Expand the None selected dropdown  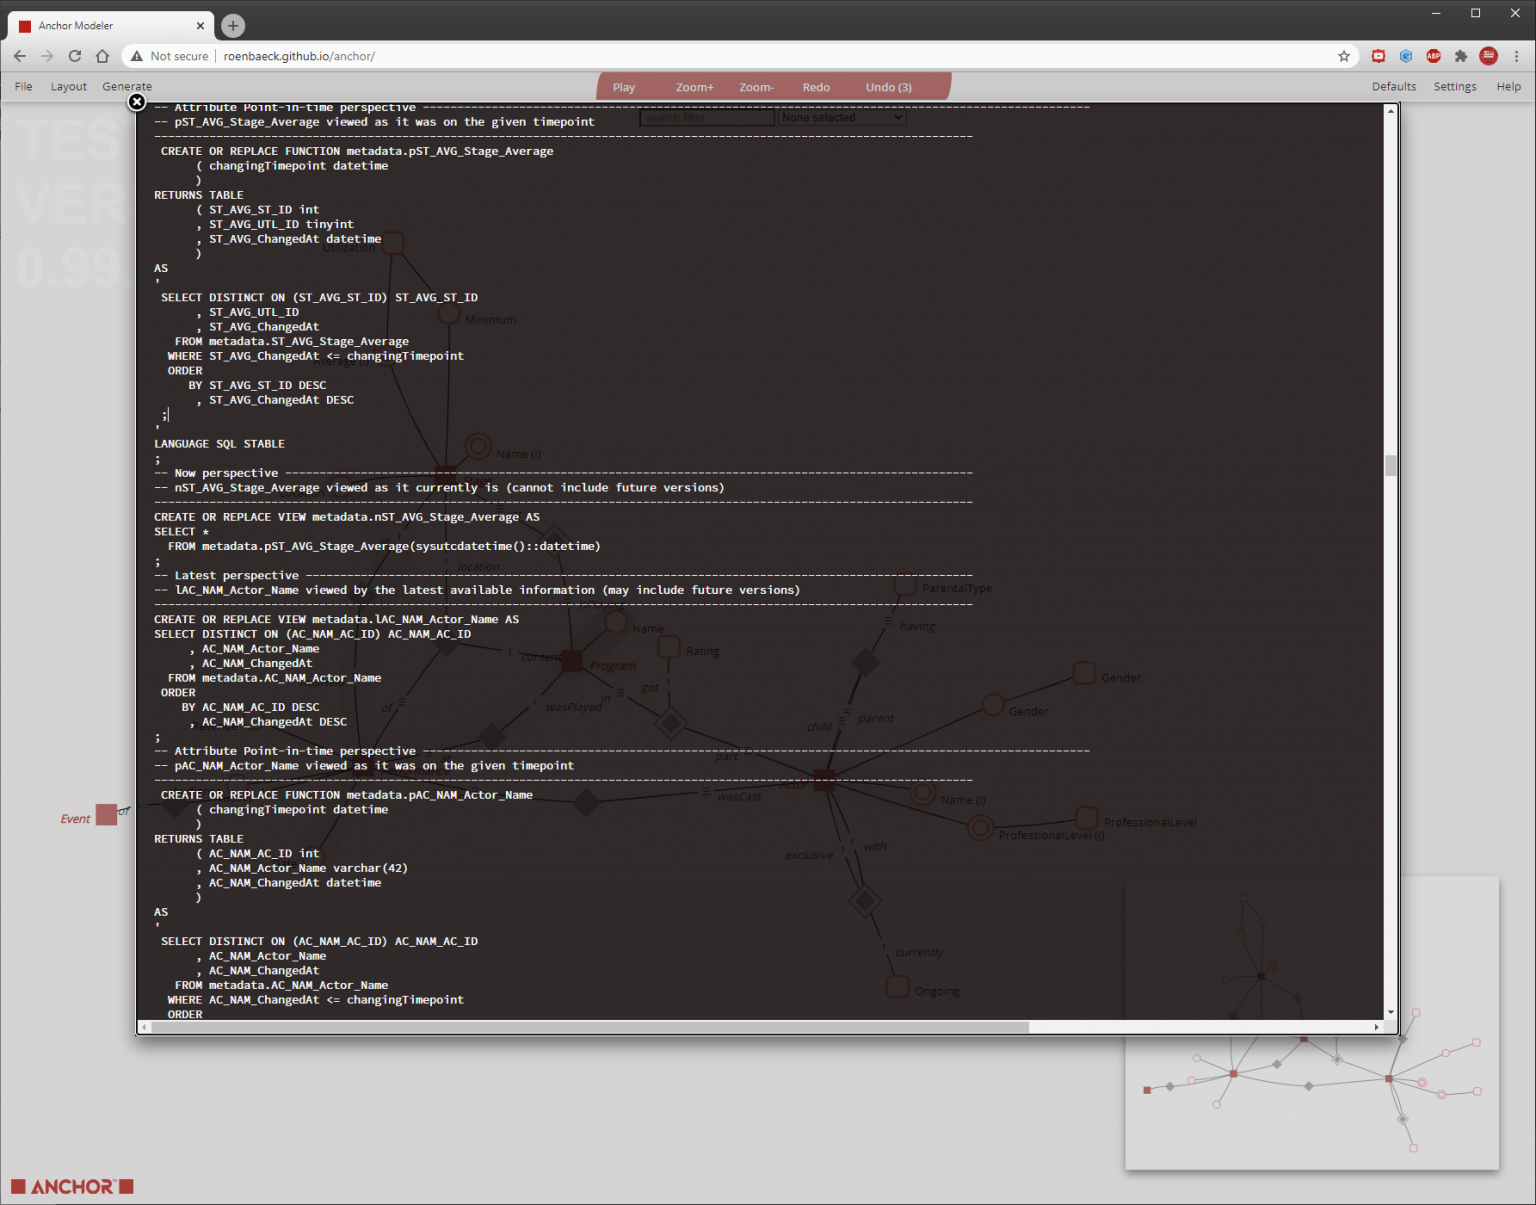point(842,118)
